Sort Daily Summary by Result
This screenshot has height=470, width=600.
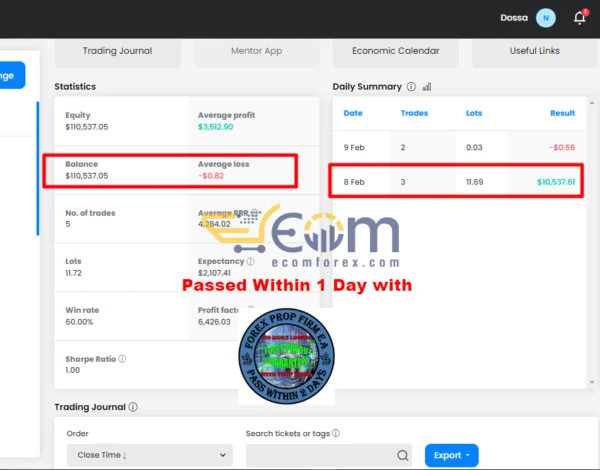tap(562, 113)
